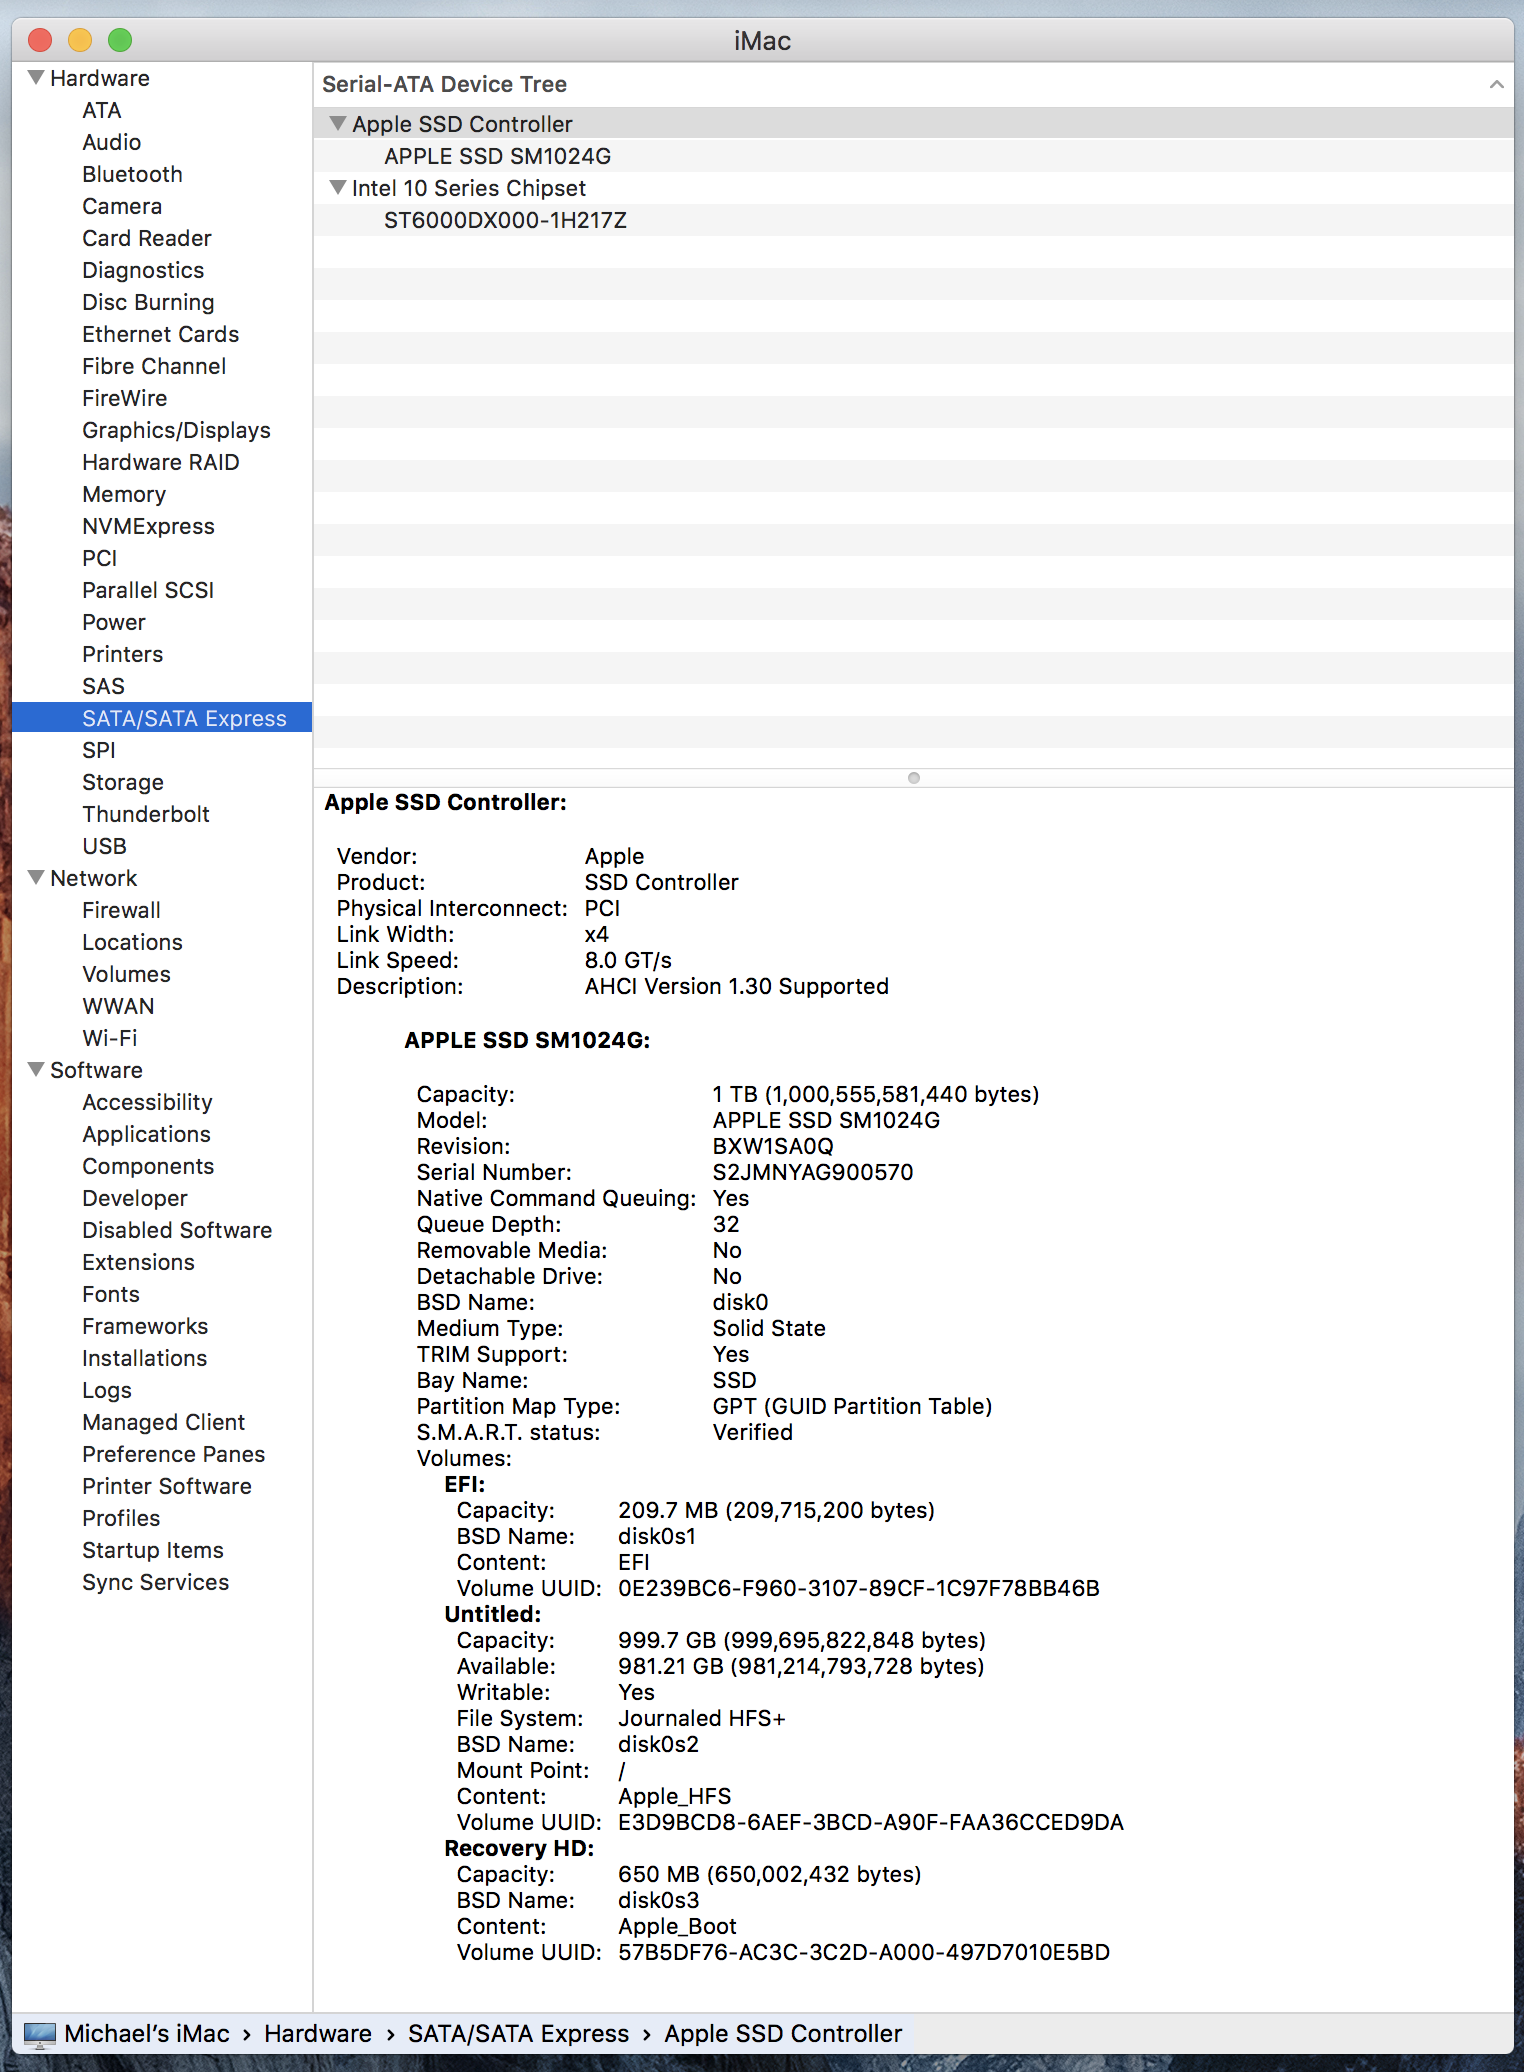Select Startup Items in the sidebar
This screenshot has width=1524, height=2072.
(153, 1550)
